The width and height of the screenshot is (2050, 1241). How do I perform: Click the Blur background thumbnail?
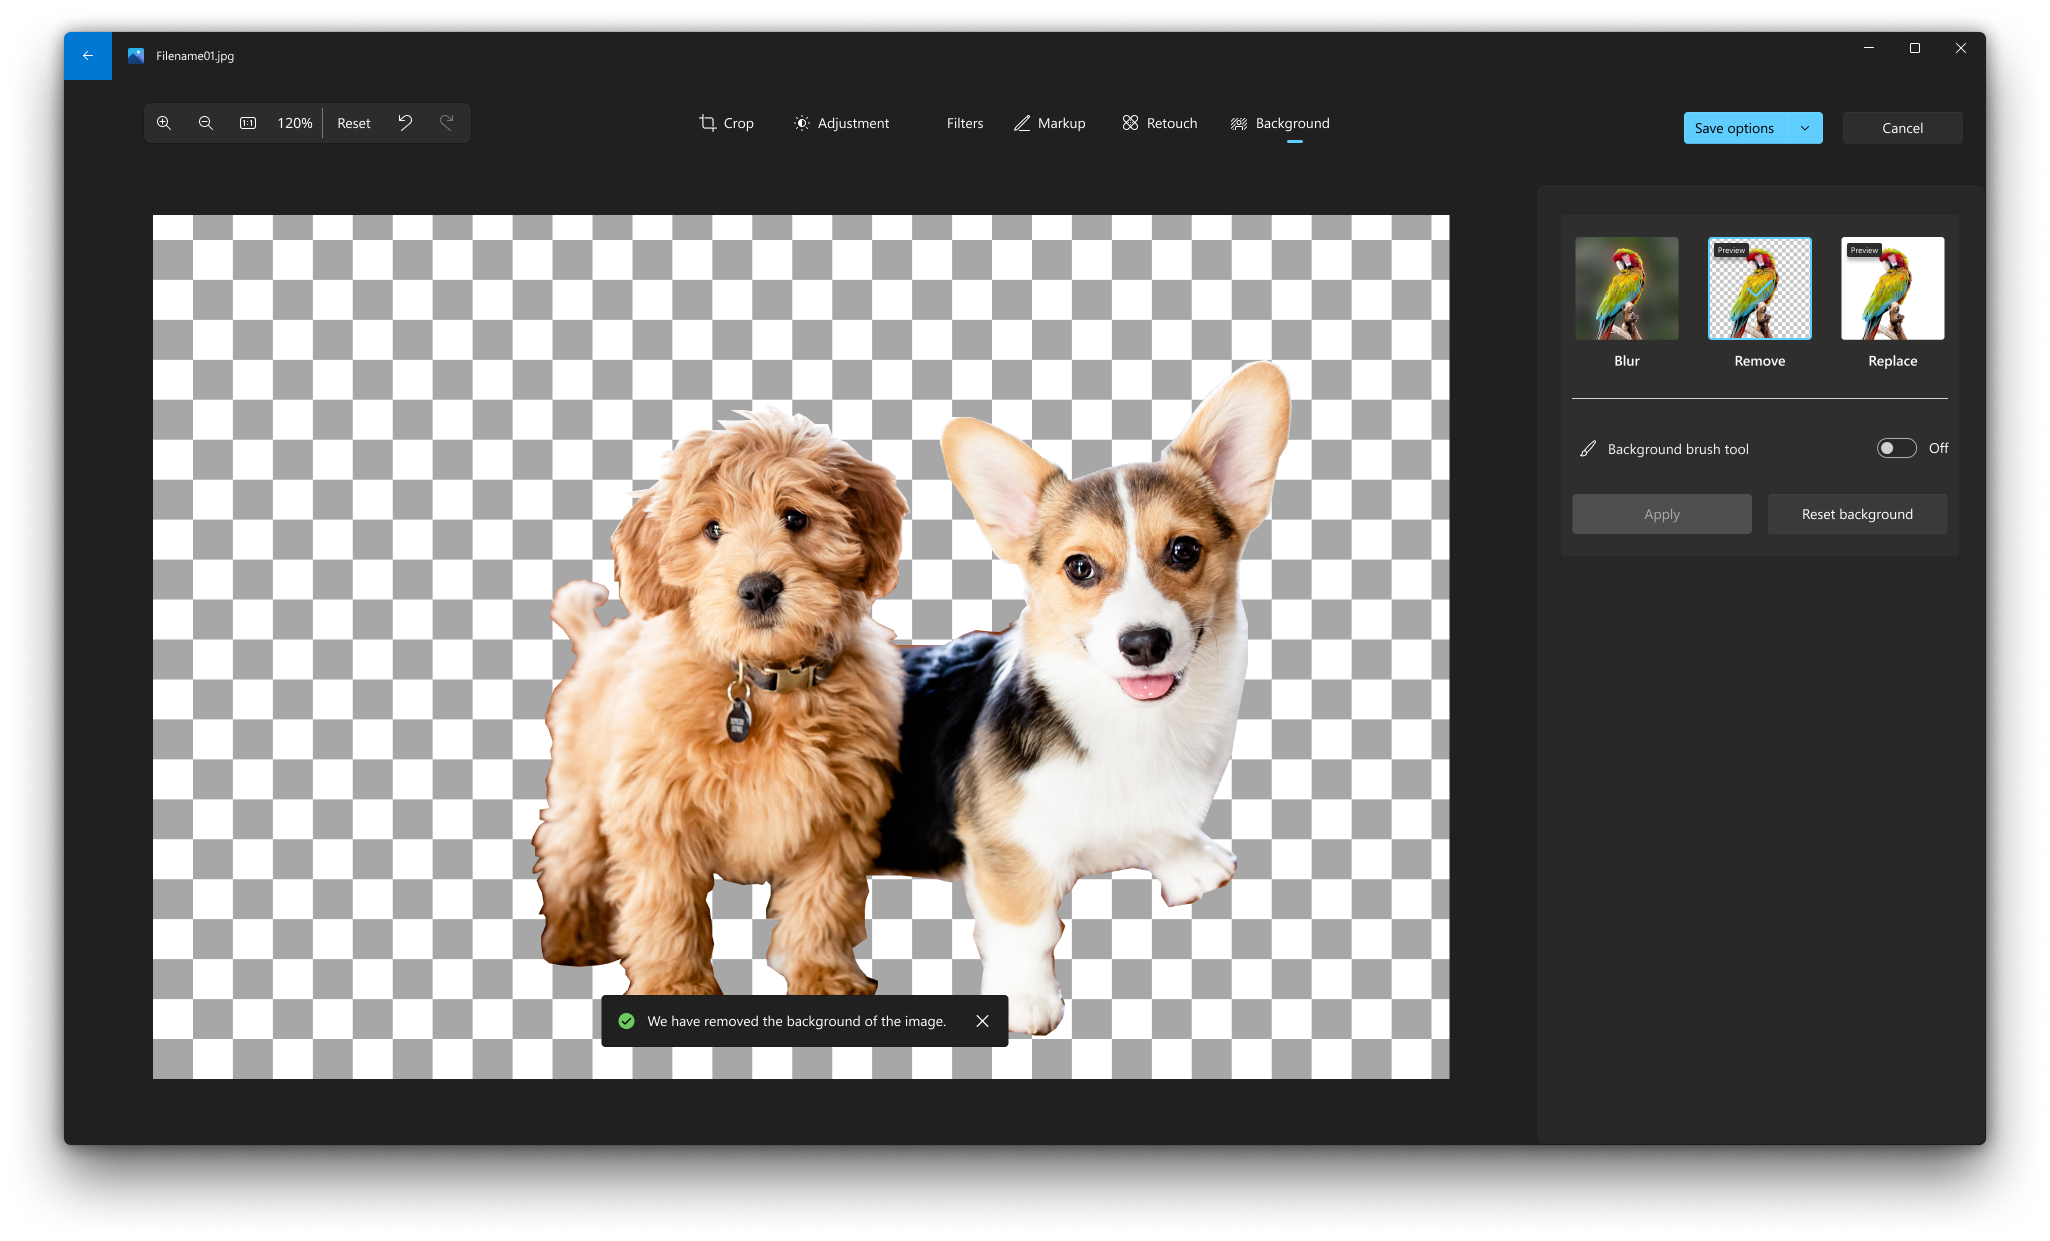[x=1627, y=288]
